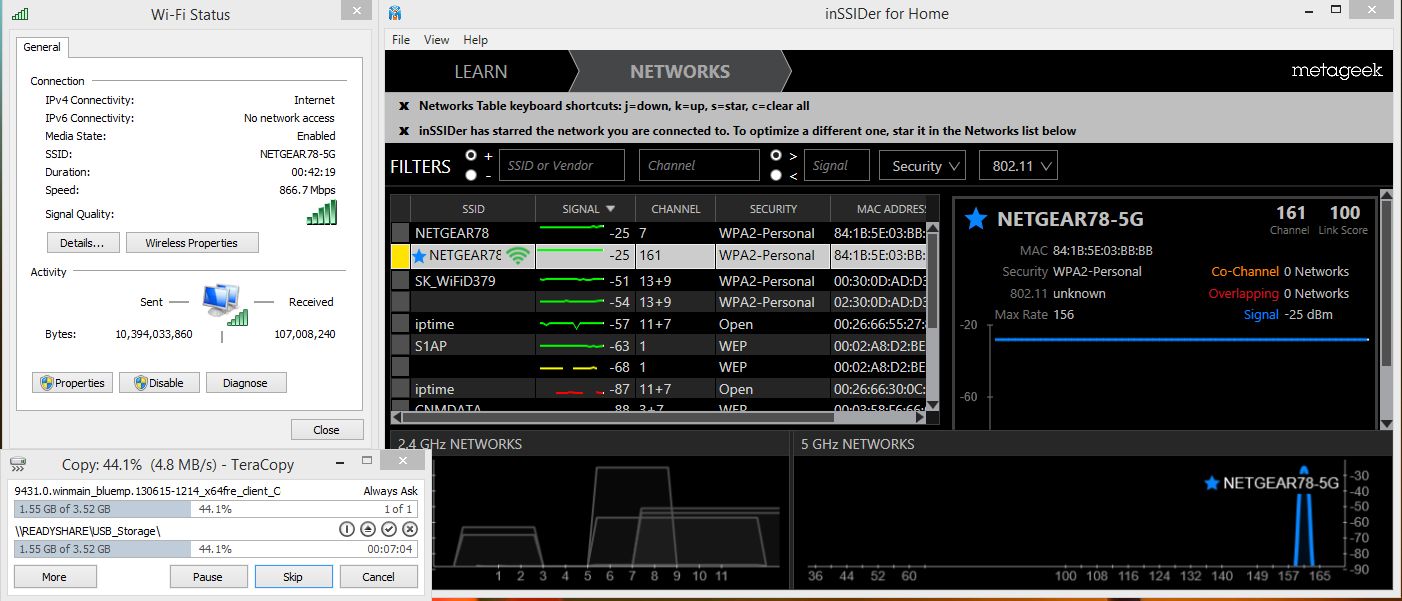Open the Security filter dropdown

pos(922,166)
